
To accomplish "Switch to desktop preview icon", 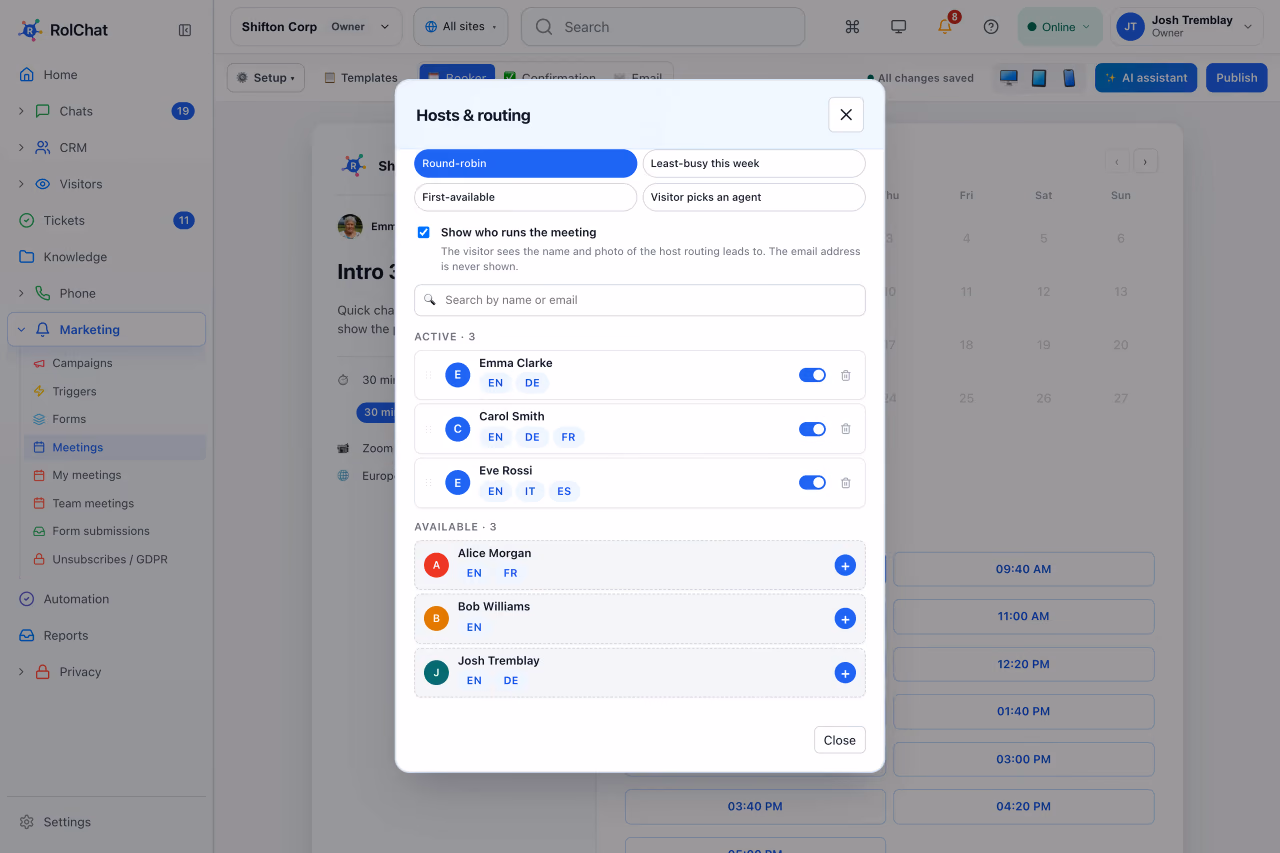I will coord(1009,78).
